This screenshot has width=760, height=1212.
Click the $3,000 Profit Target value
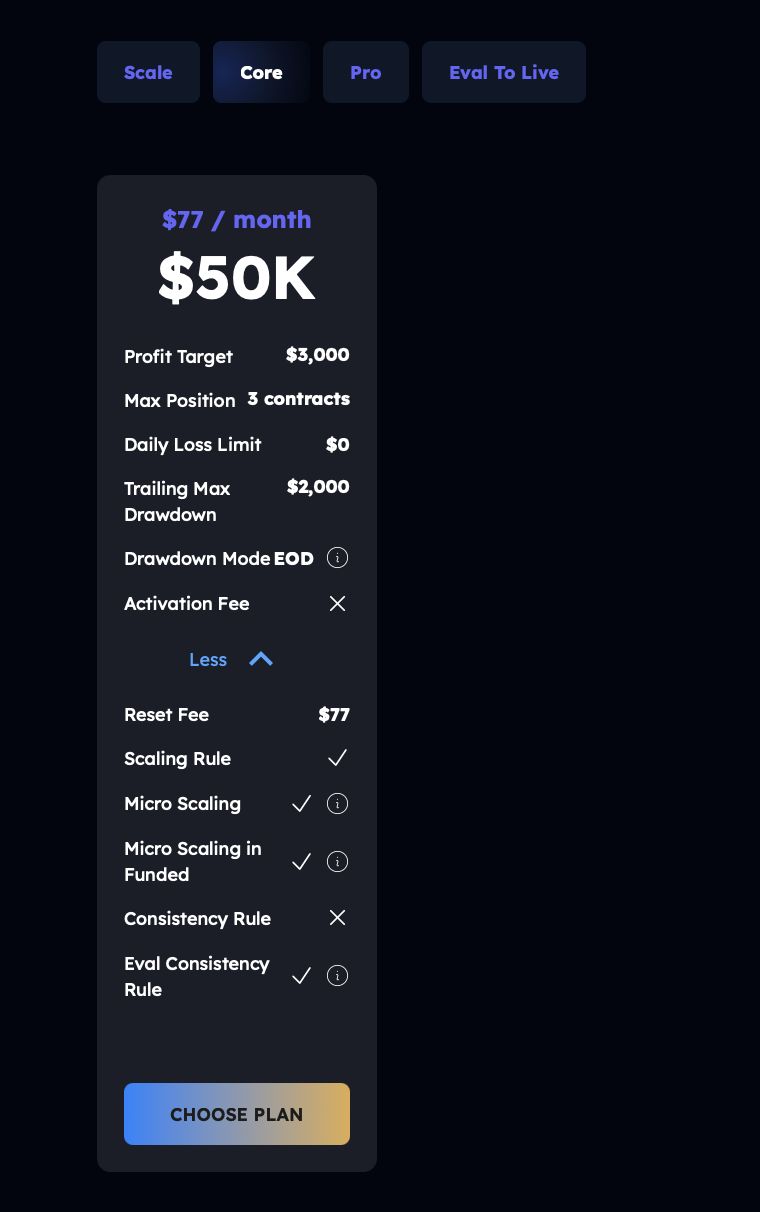[x=317, y=355]
